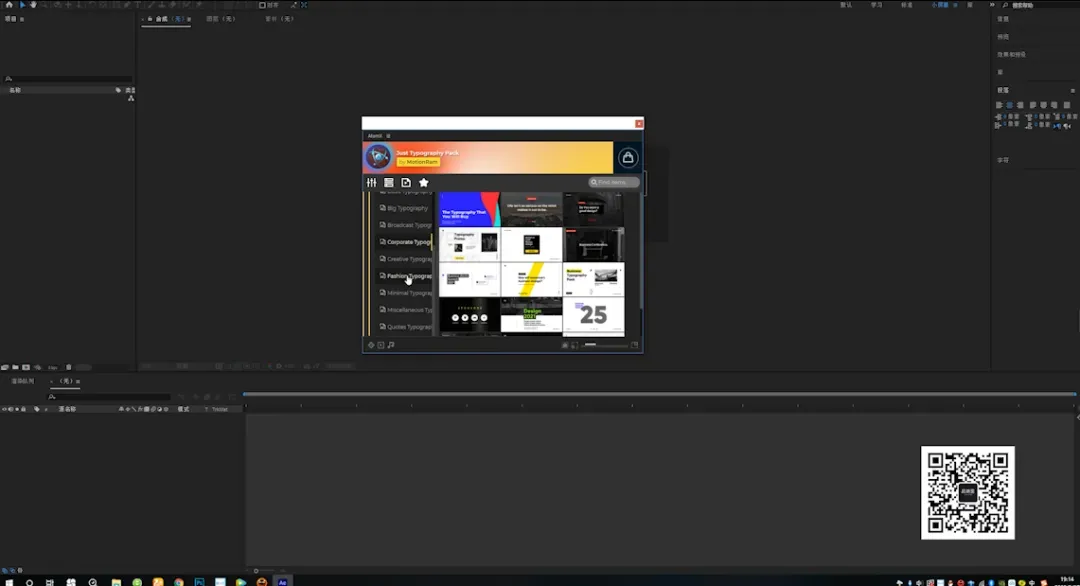The width and height of the screenshot is (1080, 586).
Task: Click the AtomX square icon in the bottom bar
Action: click(x=381, y=345)
